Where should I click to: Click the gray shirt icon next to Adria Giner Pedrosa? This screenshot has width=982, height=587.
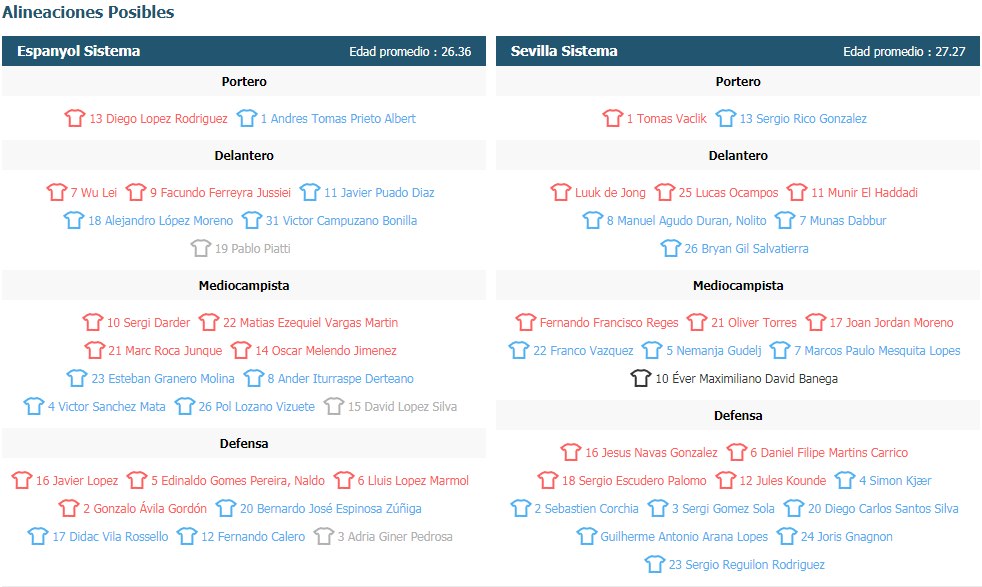coord(323,536)
